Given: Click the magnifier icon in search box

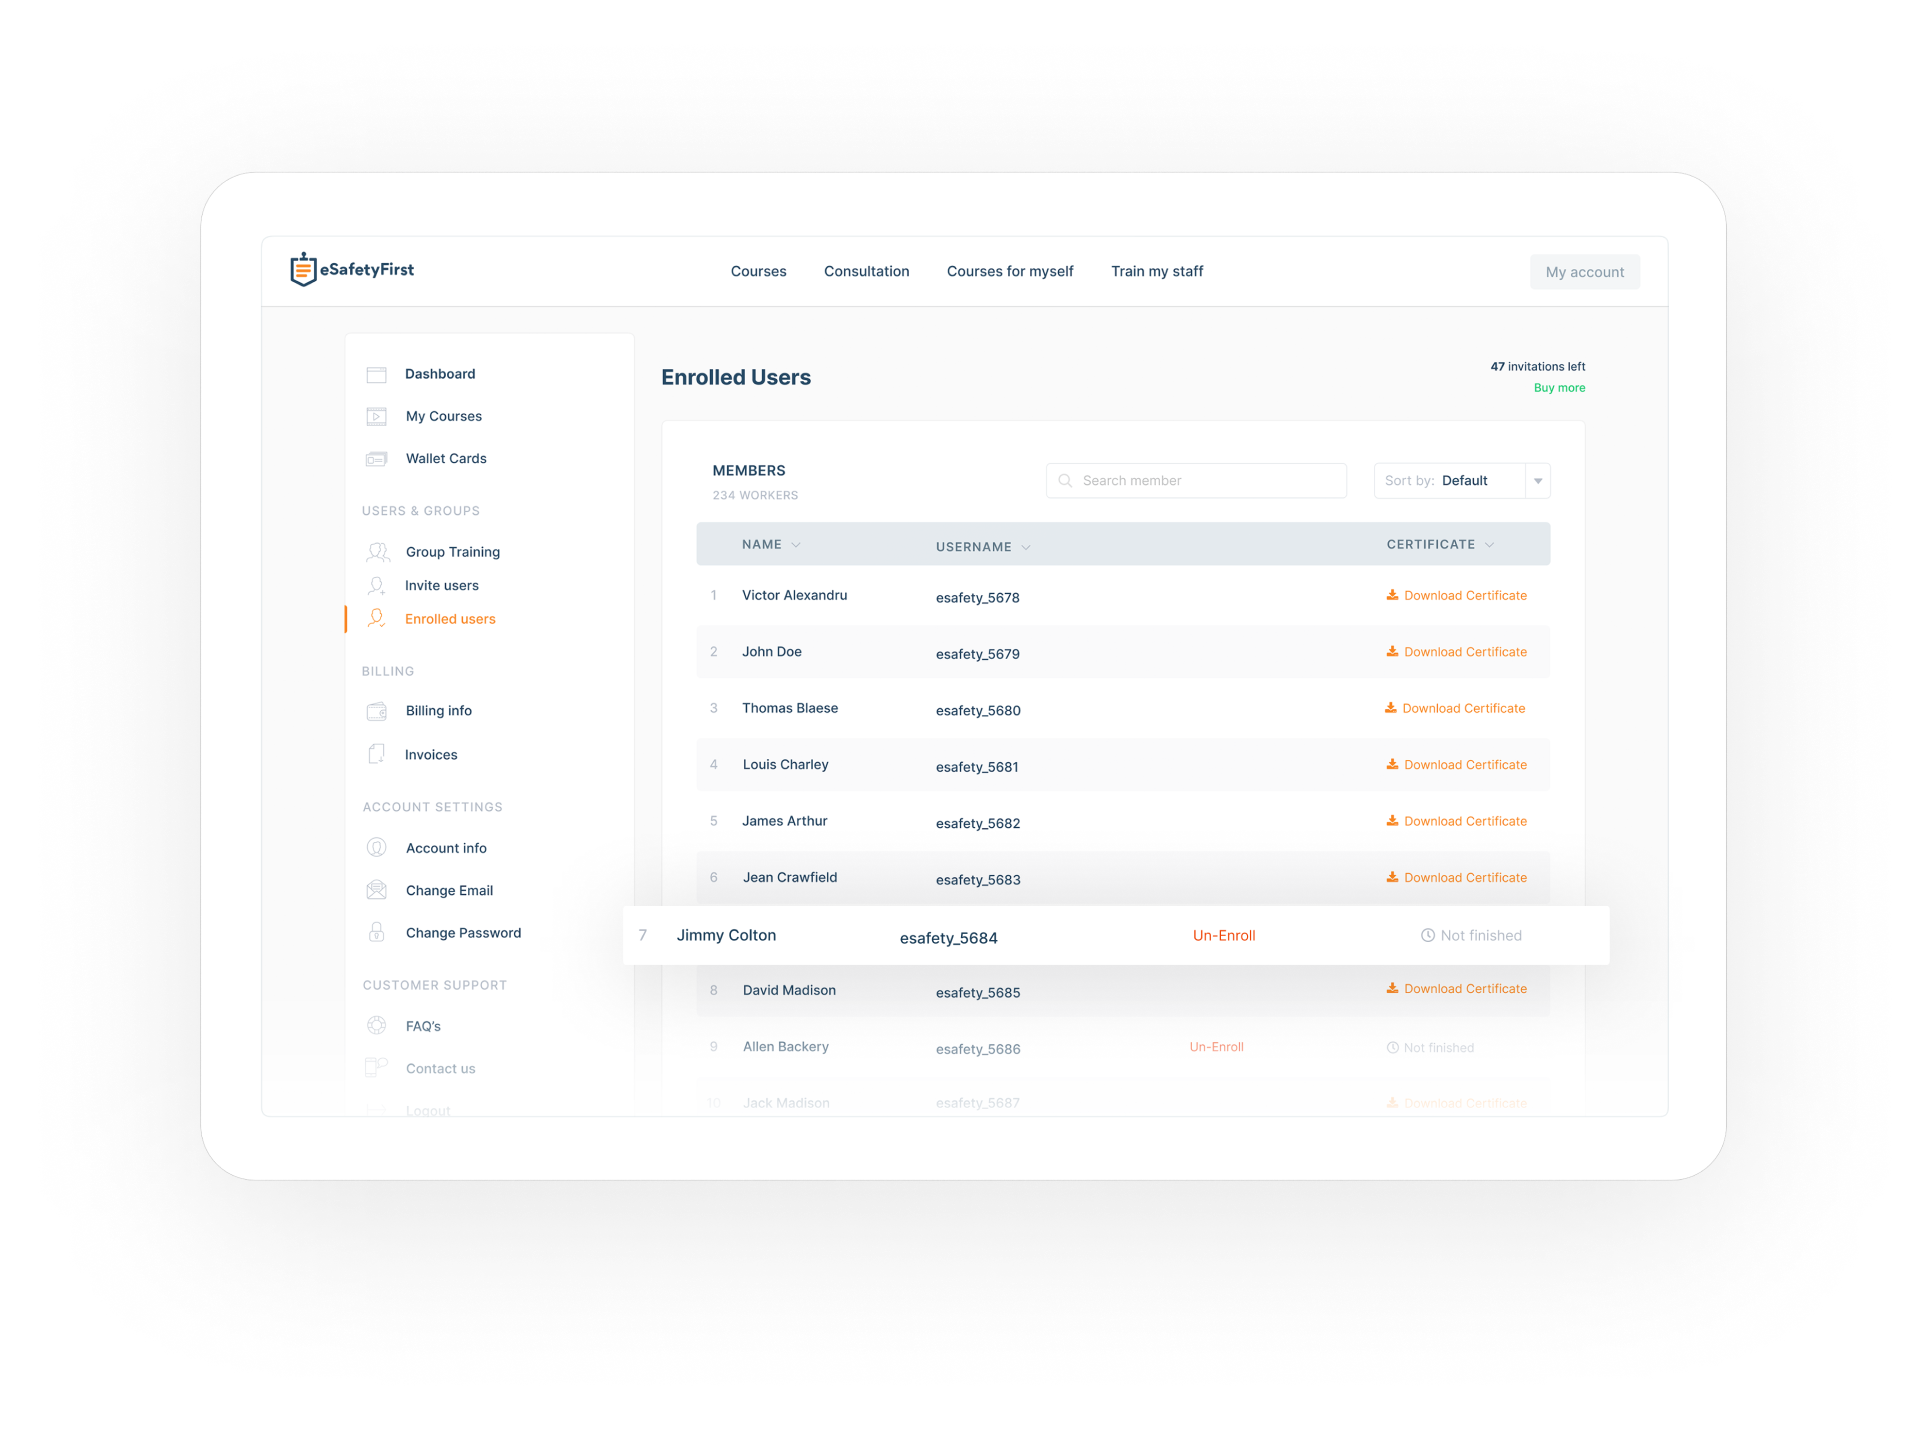Looking at the screenshot, I should click(x=1066, y=481).
